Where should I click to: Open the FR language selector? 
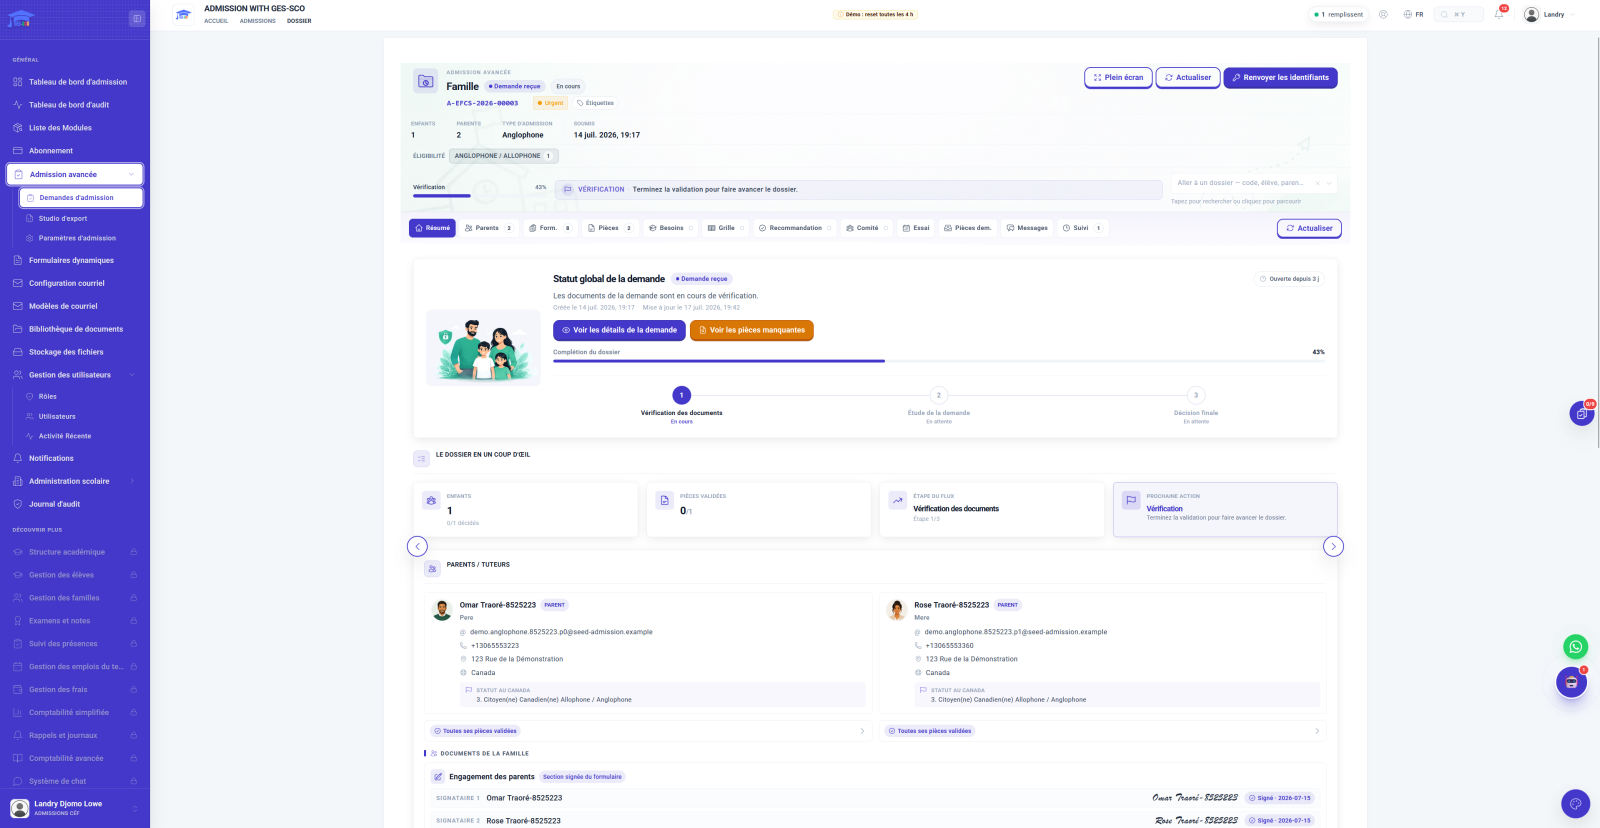[1413, 14]
